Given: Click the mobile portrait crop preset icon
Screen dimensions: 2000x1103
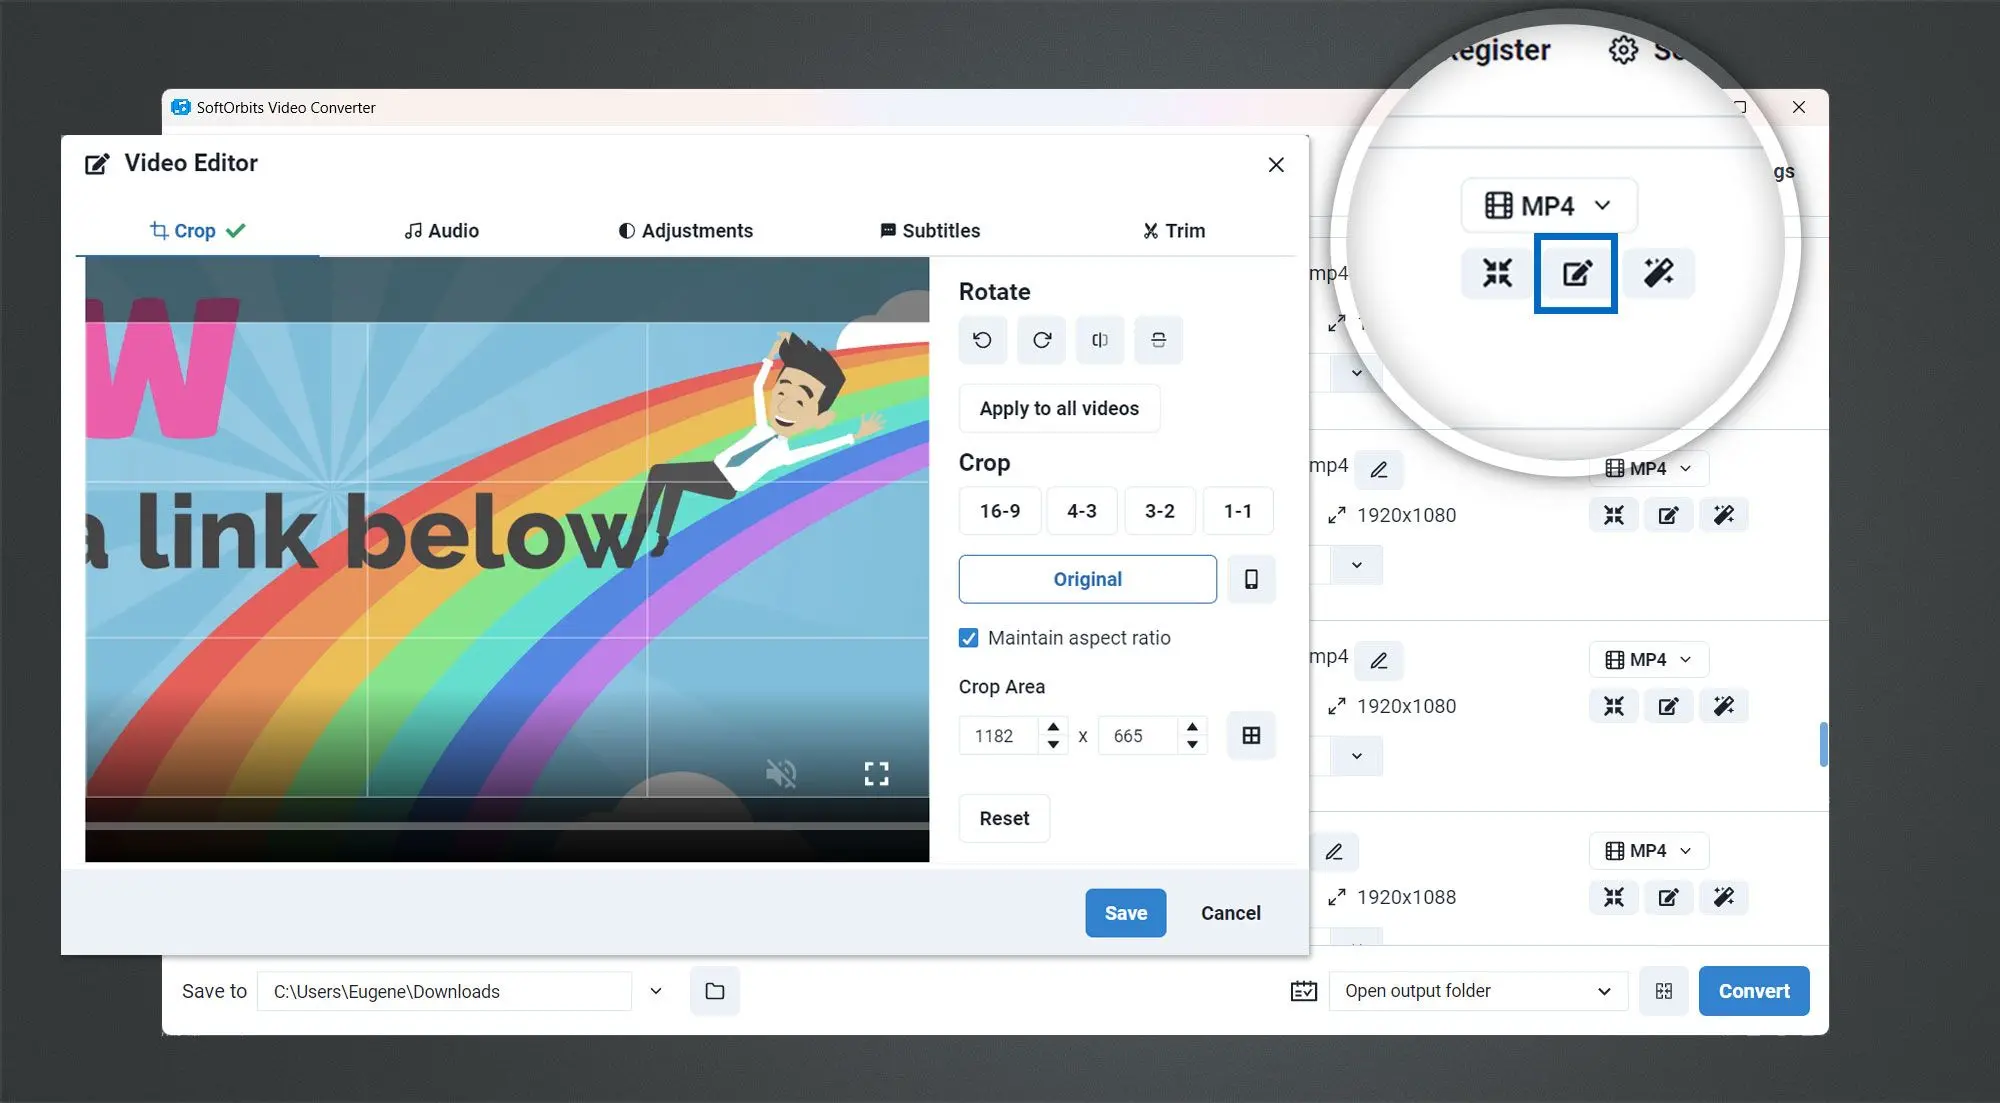Looking at the screenshot, I should click(x=1249, y=577).
